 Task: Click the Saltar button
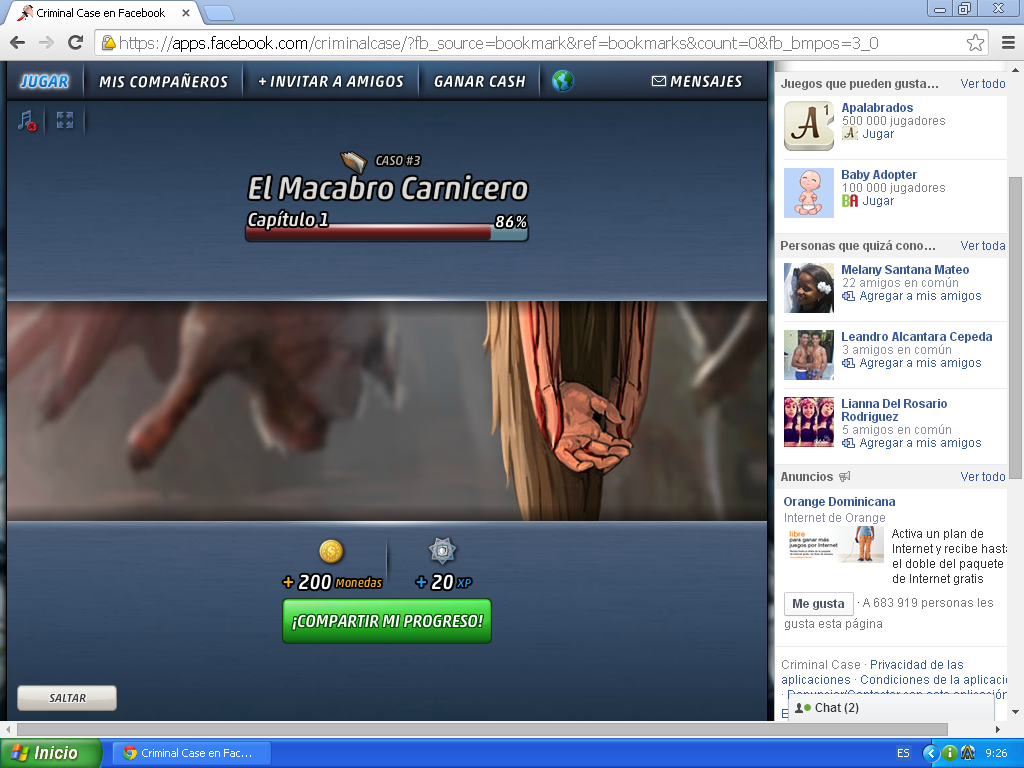pyautogui.click(x=67, y=697)
